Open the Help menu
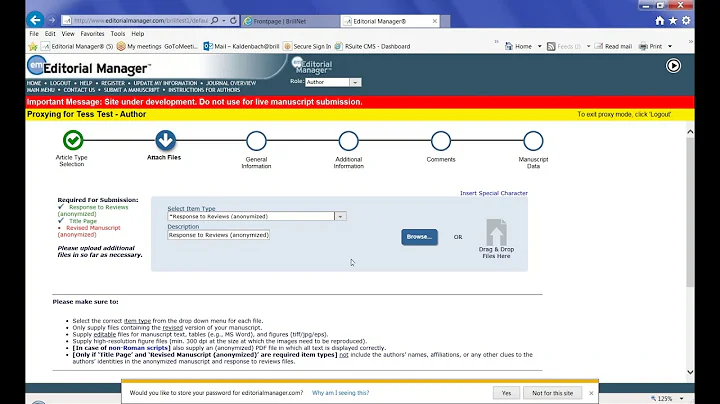The width and height of the screenshot is (720, 404). coord(138,34)
